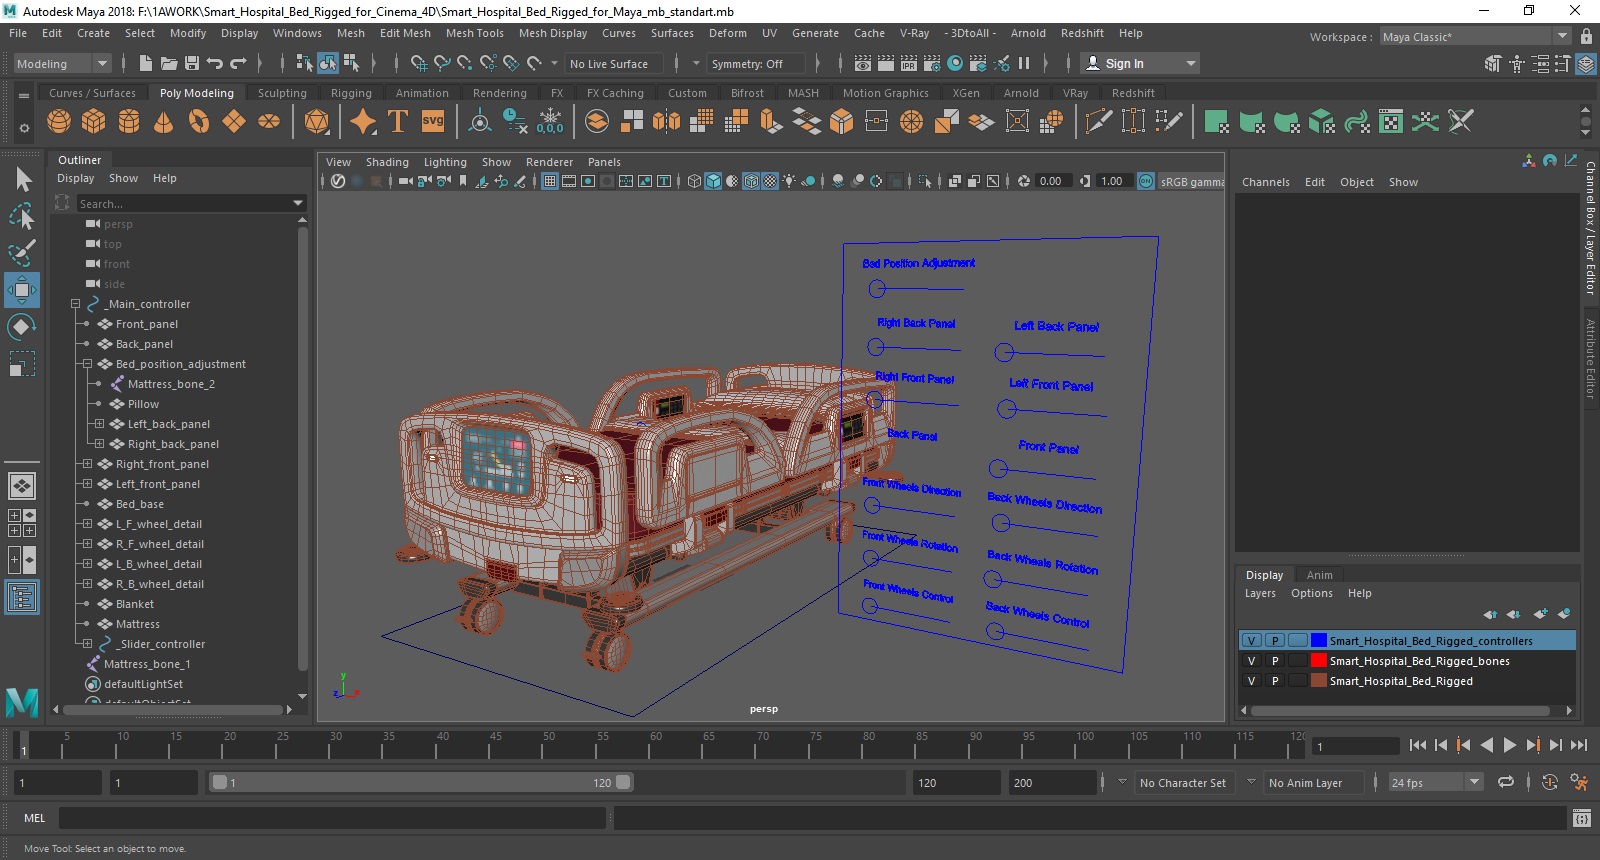Activate the Scale tool in toolbox

(x=22, y=363)
